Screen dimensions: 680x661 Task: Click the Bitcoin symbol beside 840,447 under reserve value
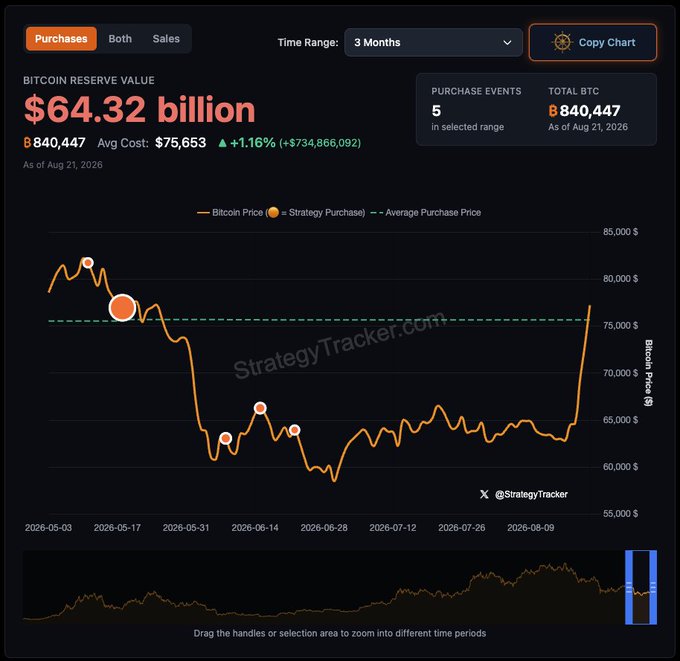coord(27,143)
